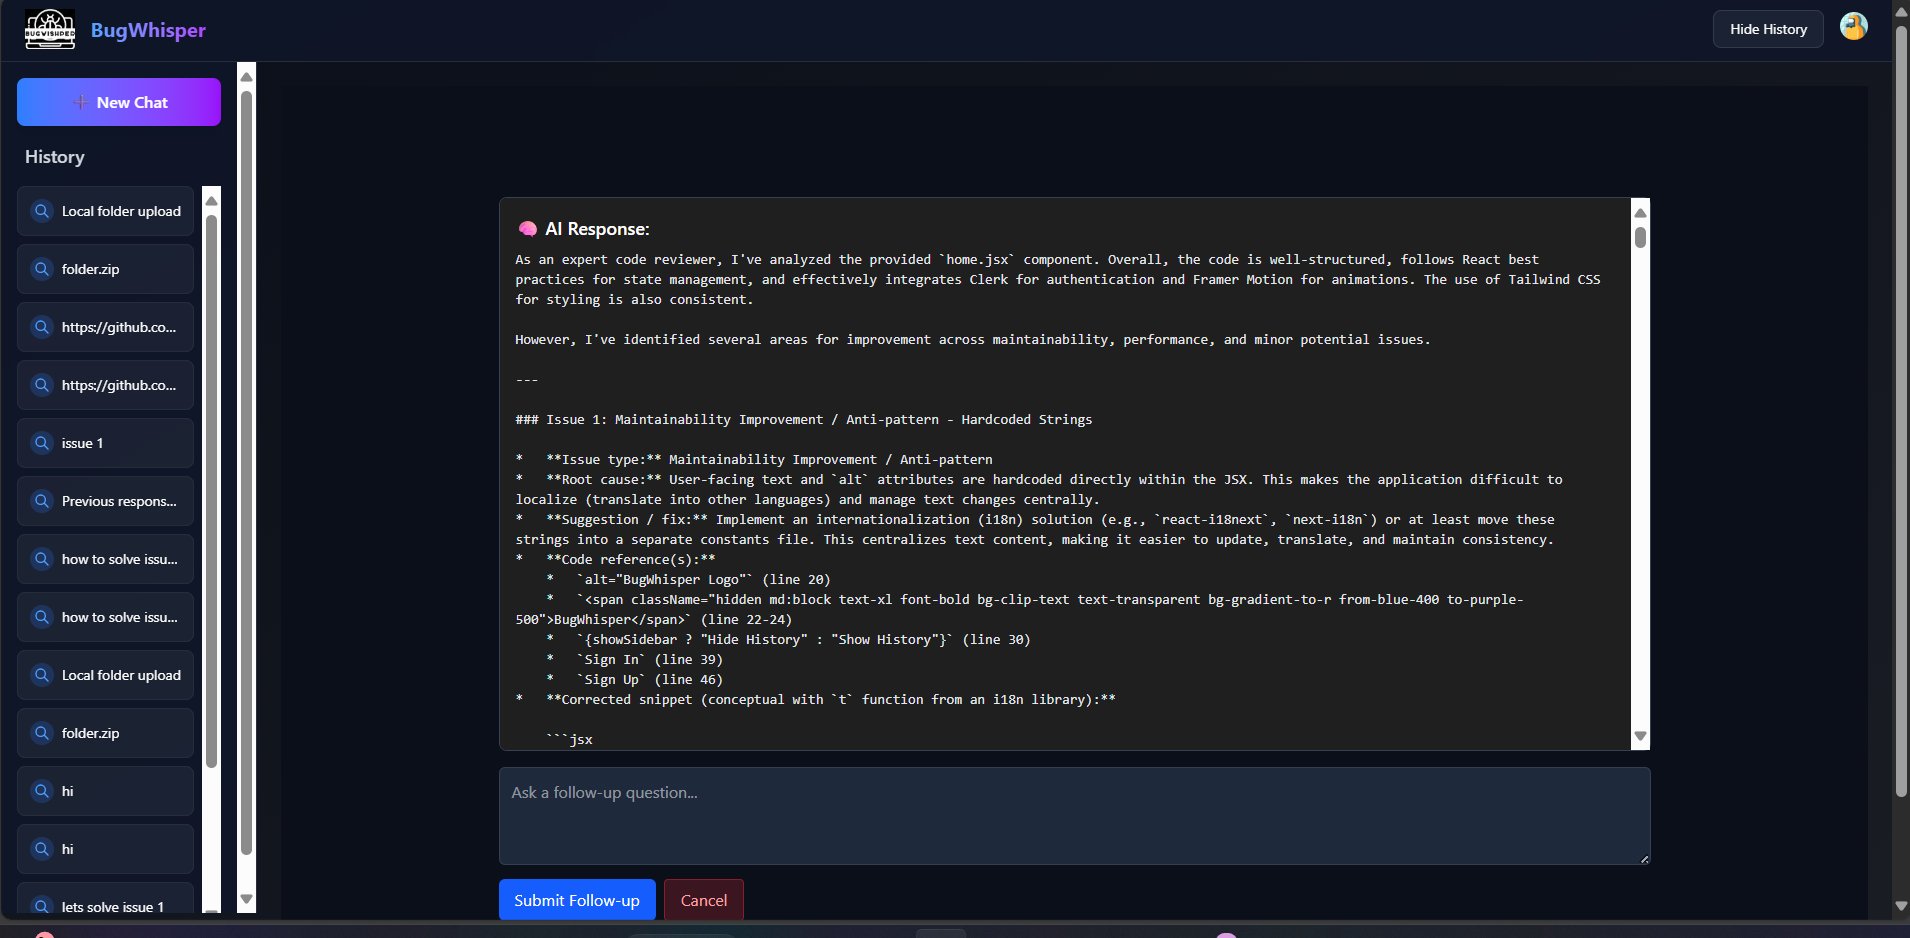
Task: Click the search icon beside "issue 1"
Action: click(42, 443)
